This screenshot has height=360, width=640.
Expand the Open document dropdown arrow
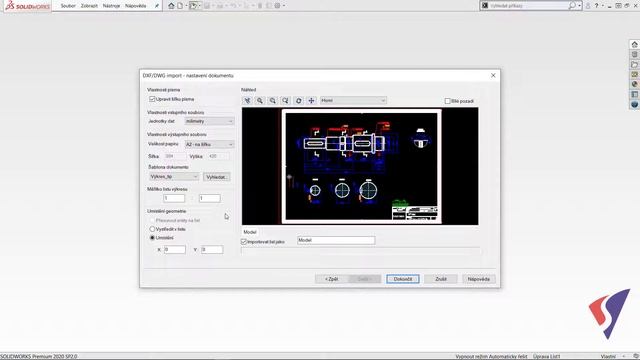(200, 6)
